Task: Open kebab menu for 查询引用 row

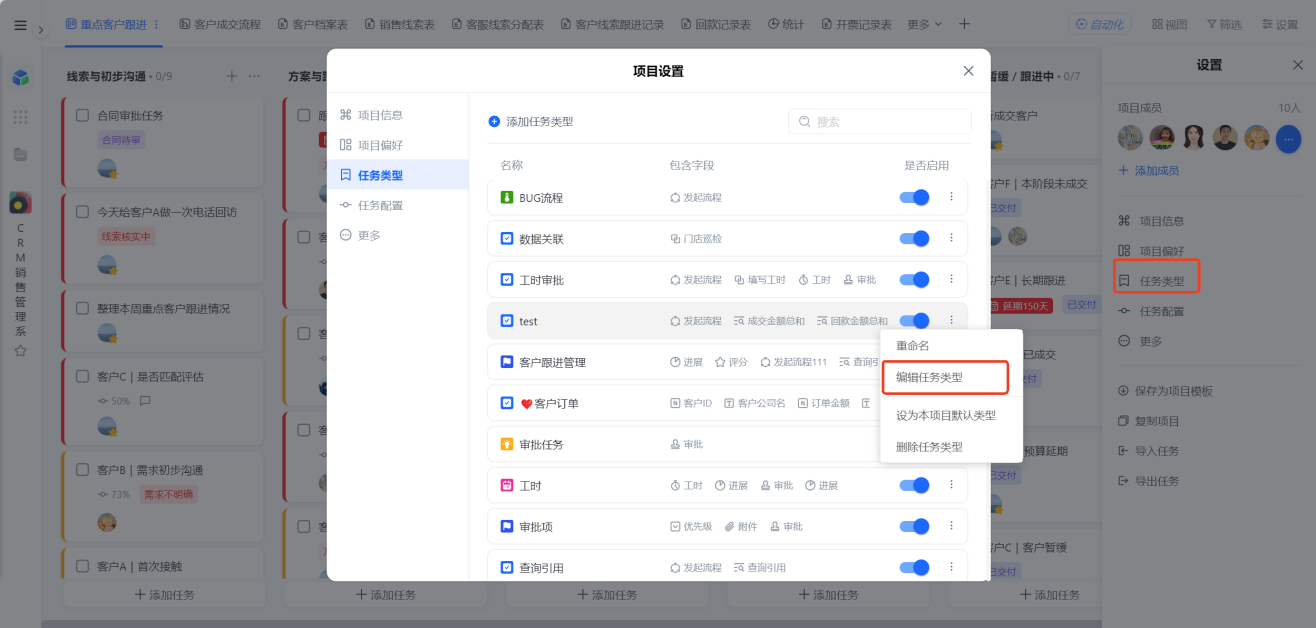Action: point(951,567)
